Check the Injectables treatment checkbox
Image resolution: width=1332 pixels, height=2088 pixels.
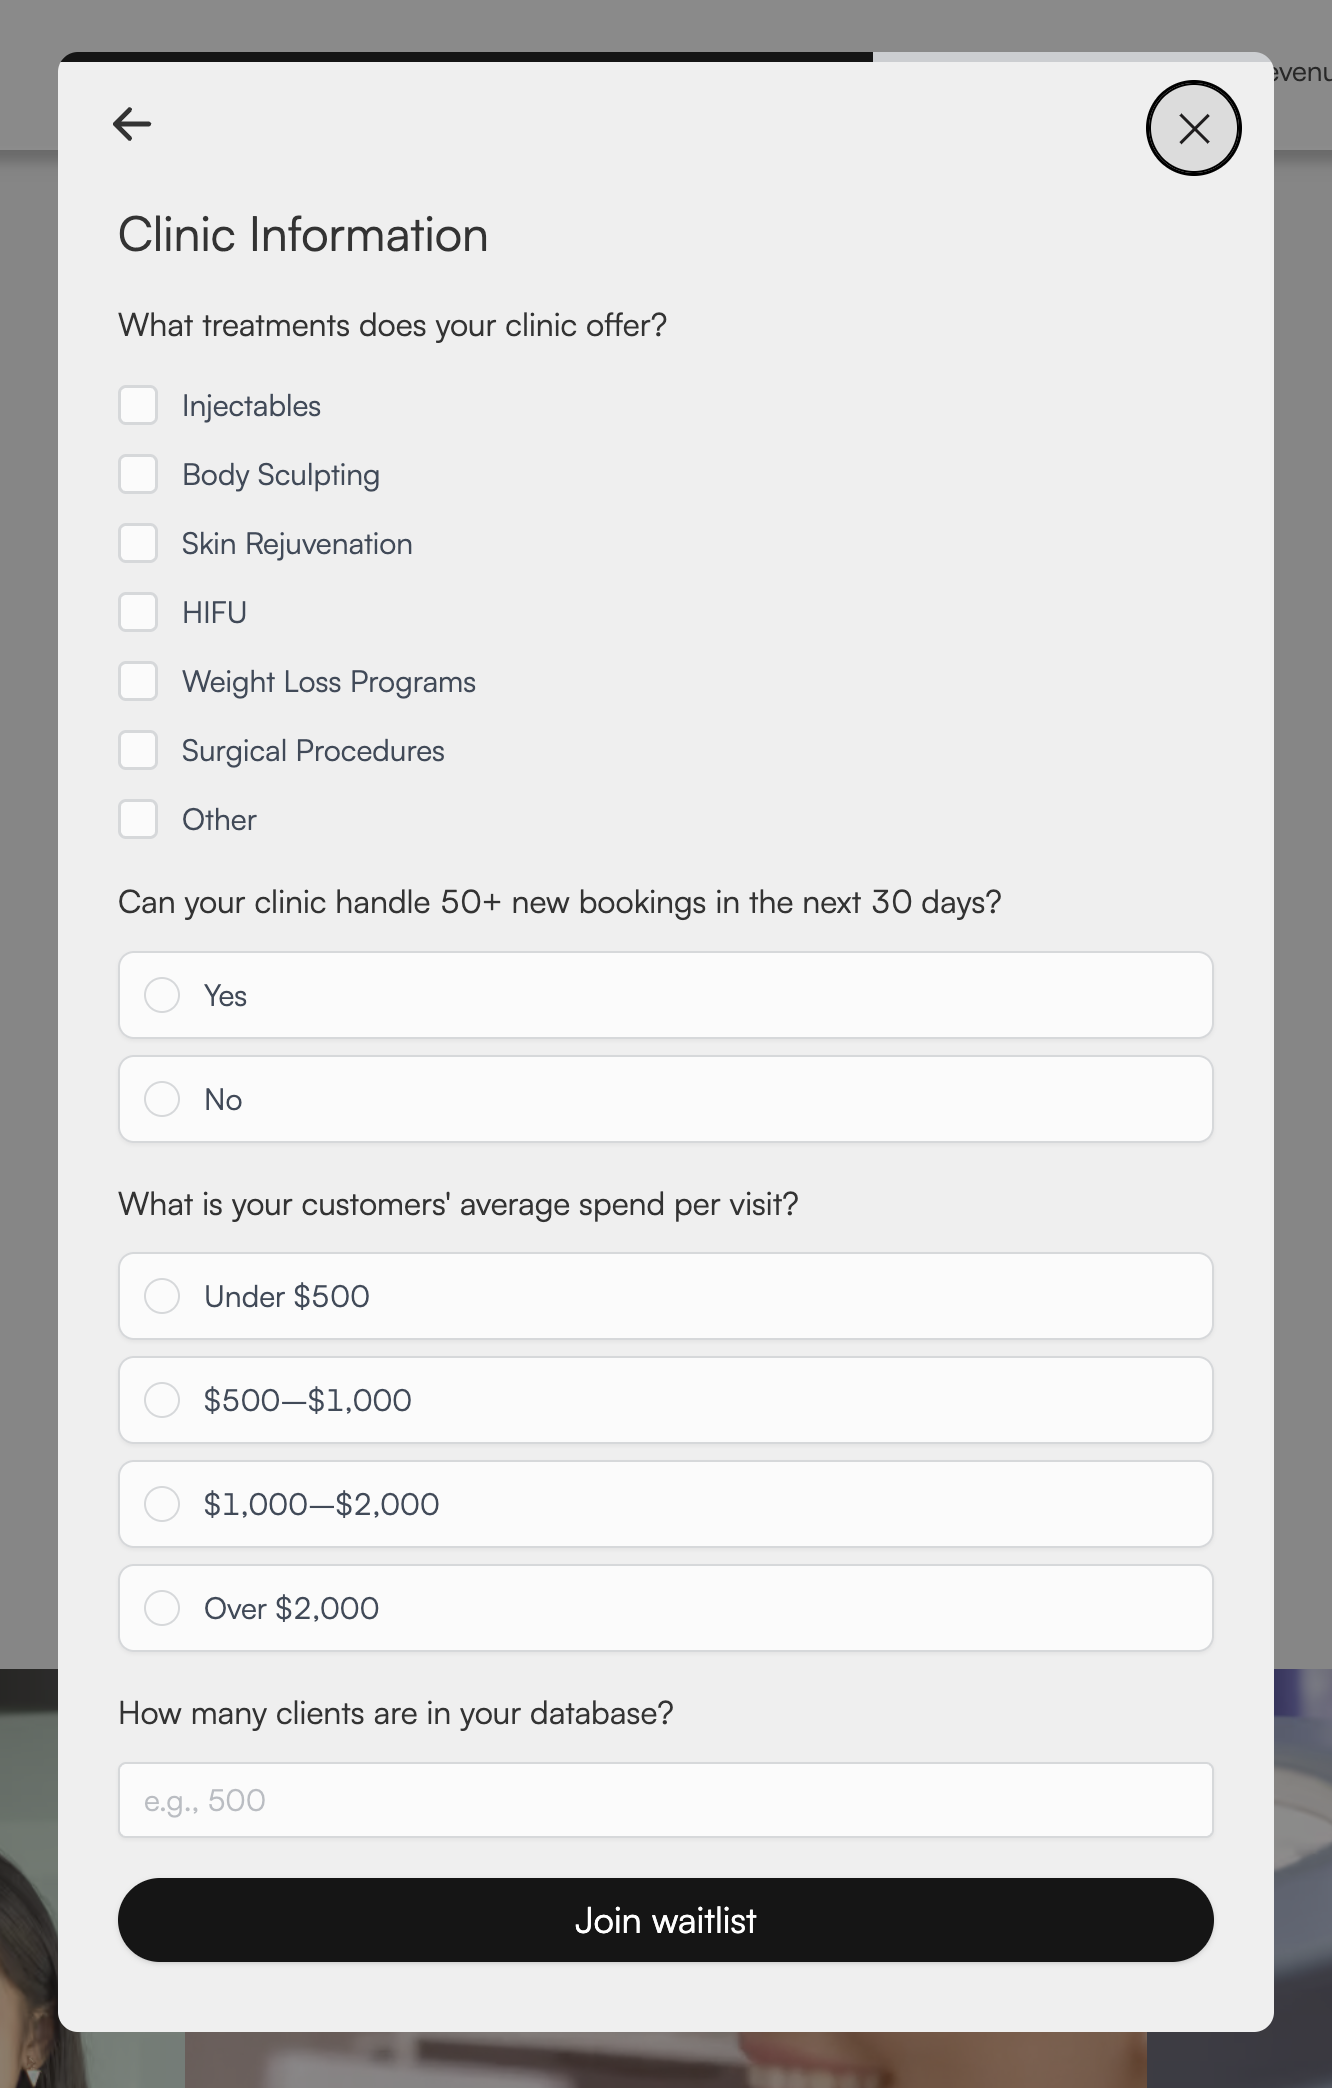coord(138,406)
